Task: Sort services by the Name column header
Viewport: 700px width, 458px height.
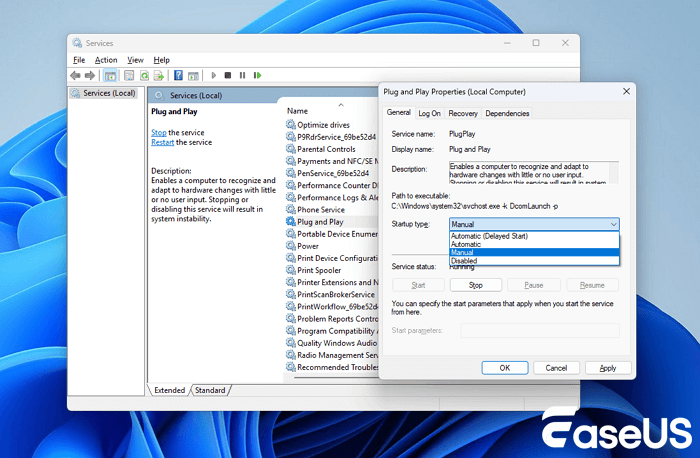Action: tap(297, 111)
